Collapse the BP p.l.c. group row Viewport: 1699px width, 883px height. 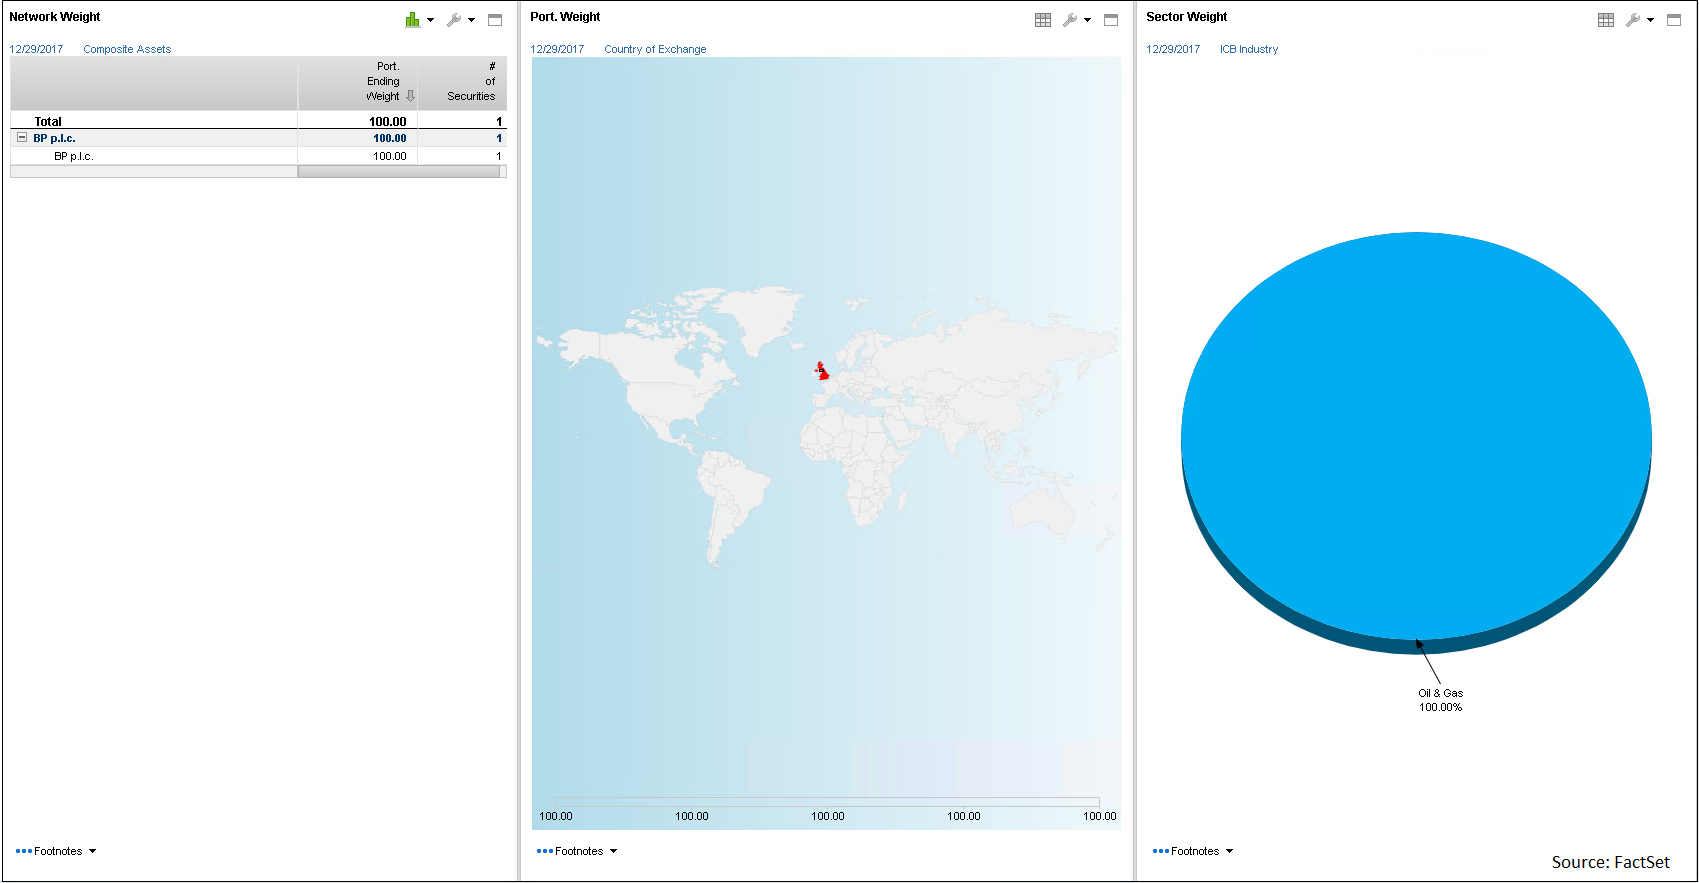(22, 138)
